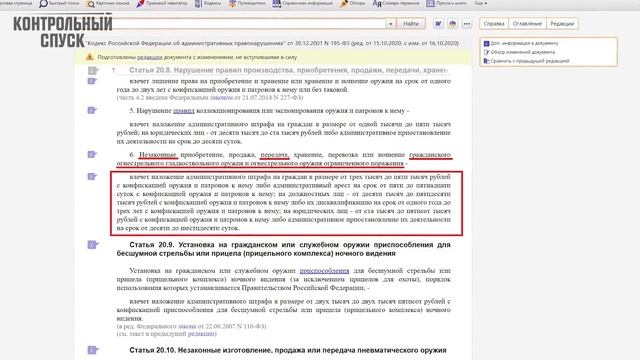The image size is (640, 360).
Task: Click inside the document search field
Action: pos(249,24)
